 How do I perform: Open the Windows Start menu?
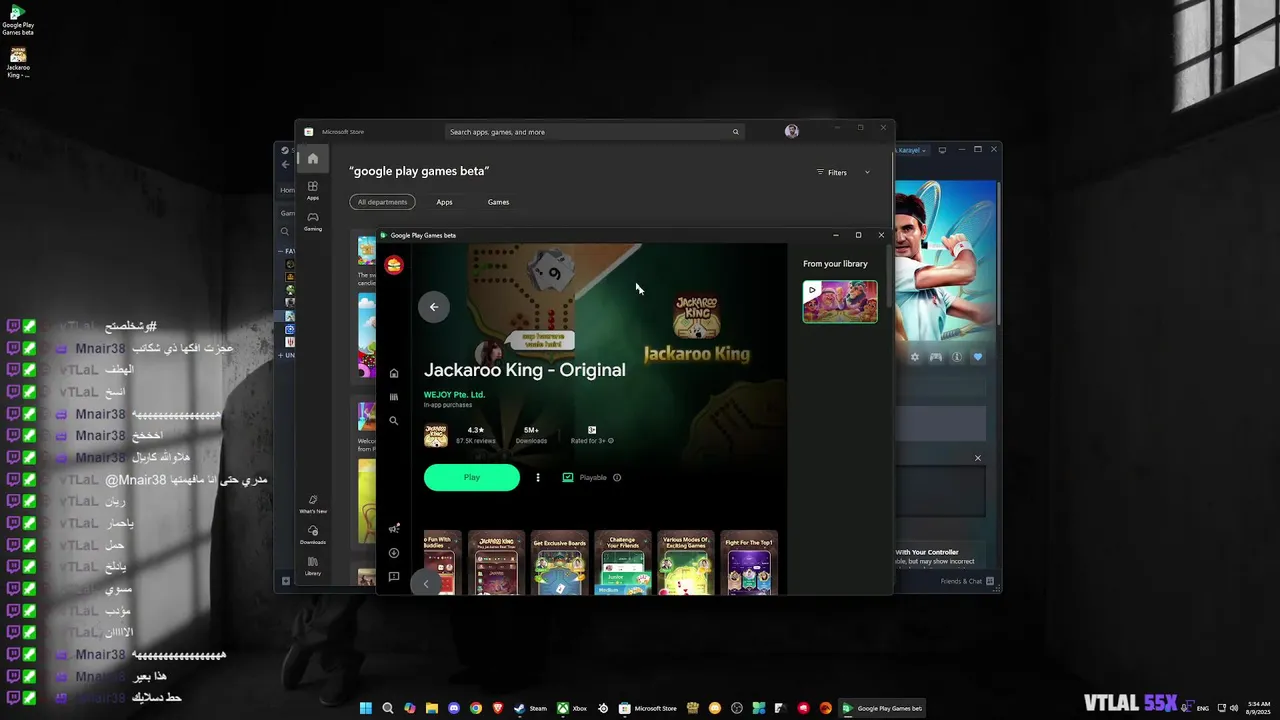coord(365,708)
